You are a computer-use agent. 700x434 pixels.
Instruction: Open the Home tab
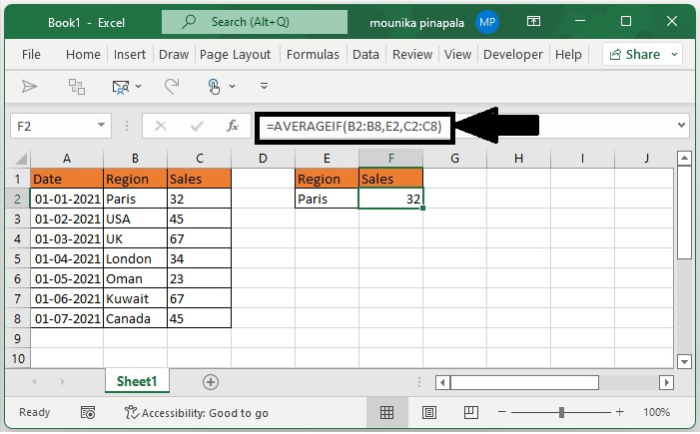tap(83, 54)
